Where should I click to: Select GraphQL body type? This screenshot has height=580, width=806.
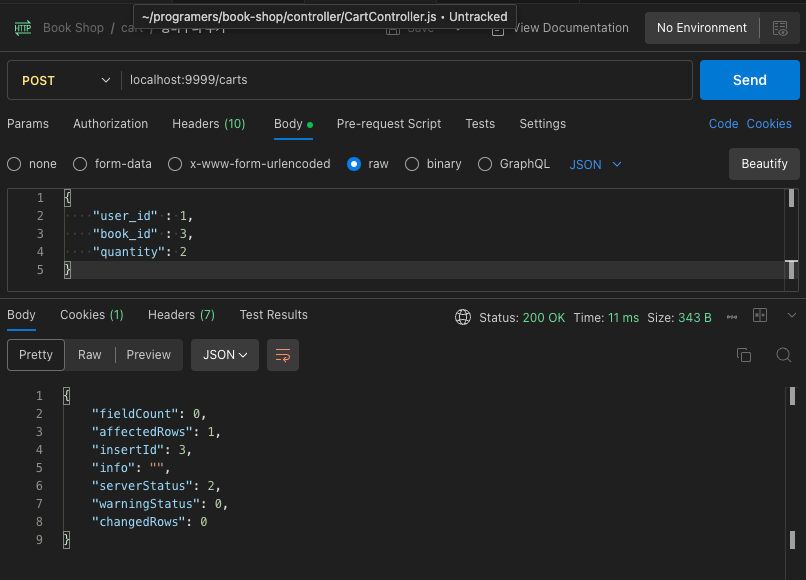pos(485,164)
